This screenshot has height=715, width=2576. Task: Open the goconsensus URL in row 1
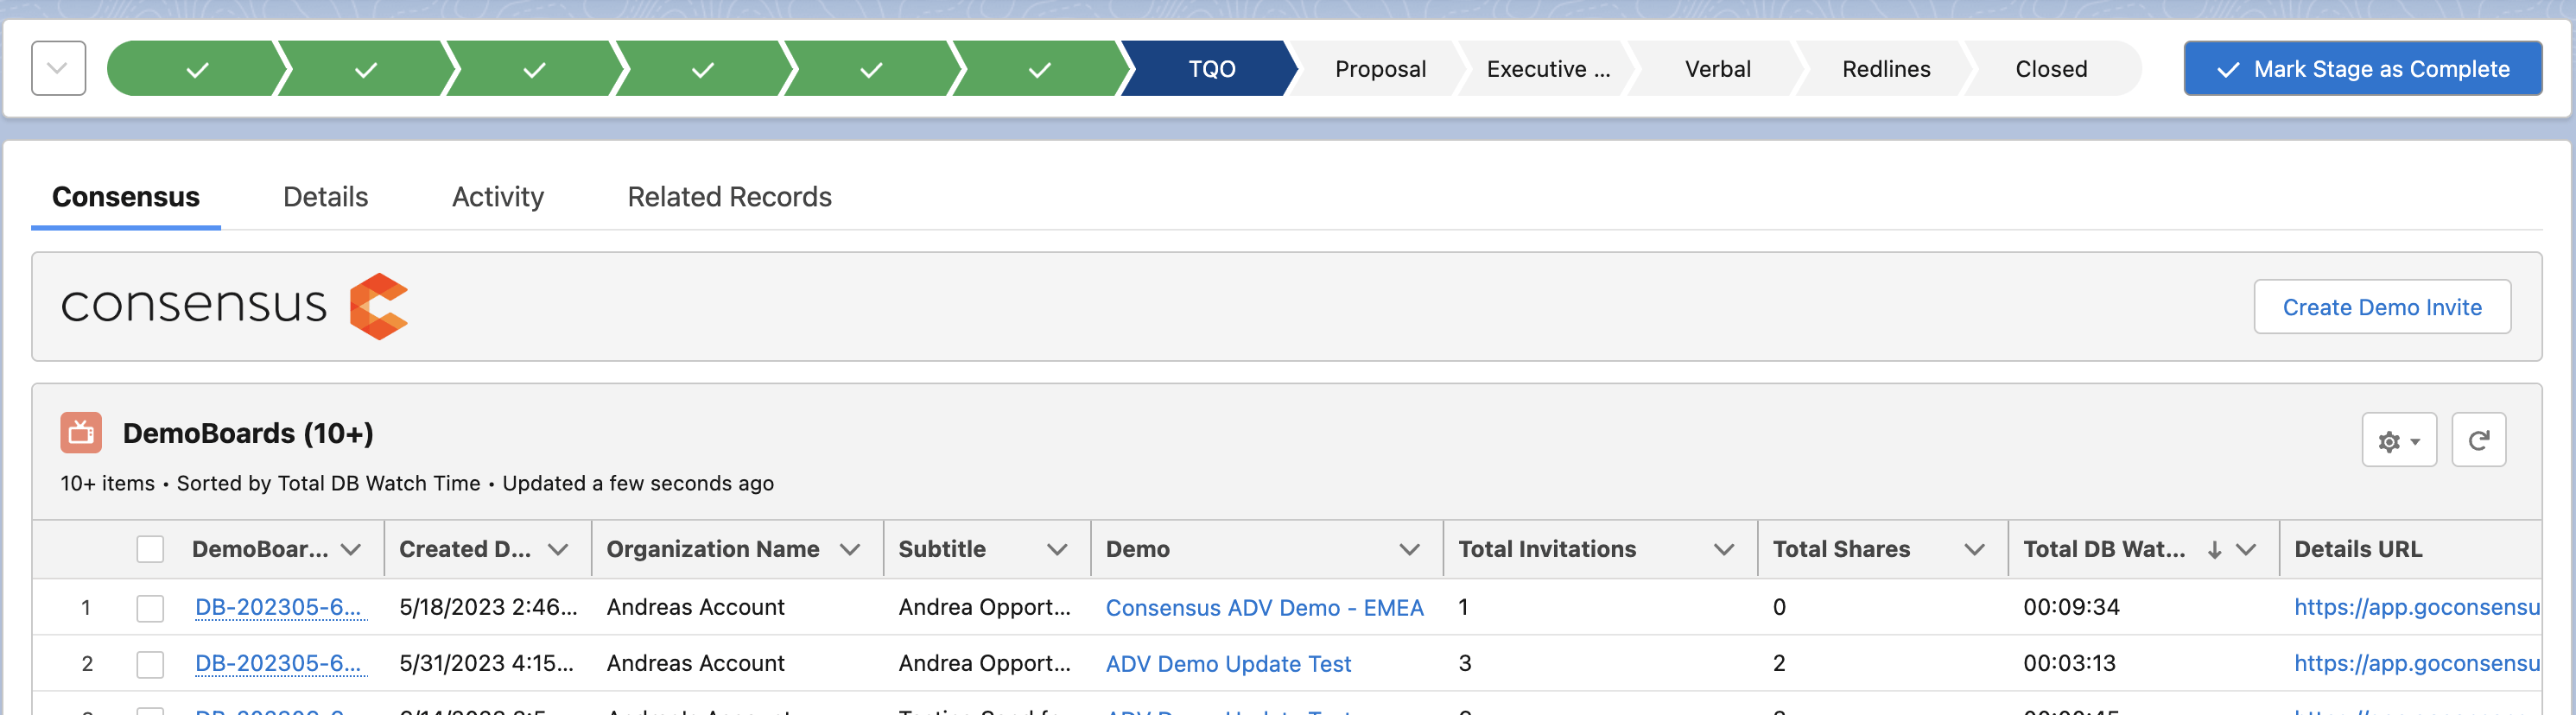click(x=2416, y=607)
